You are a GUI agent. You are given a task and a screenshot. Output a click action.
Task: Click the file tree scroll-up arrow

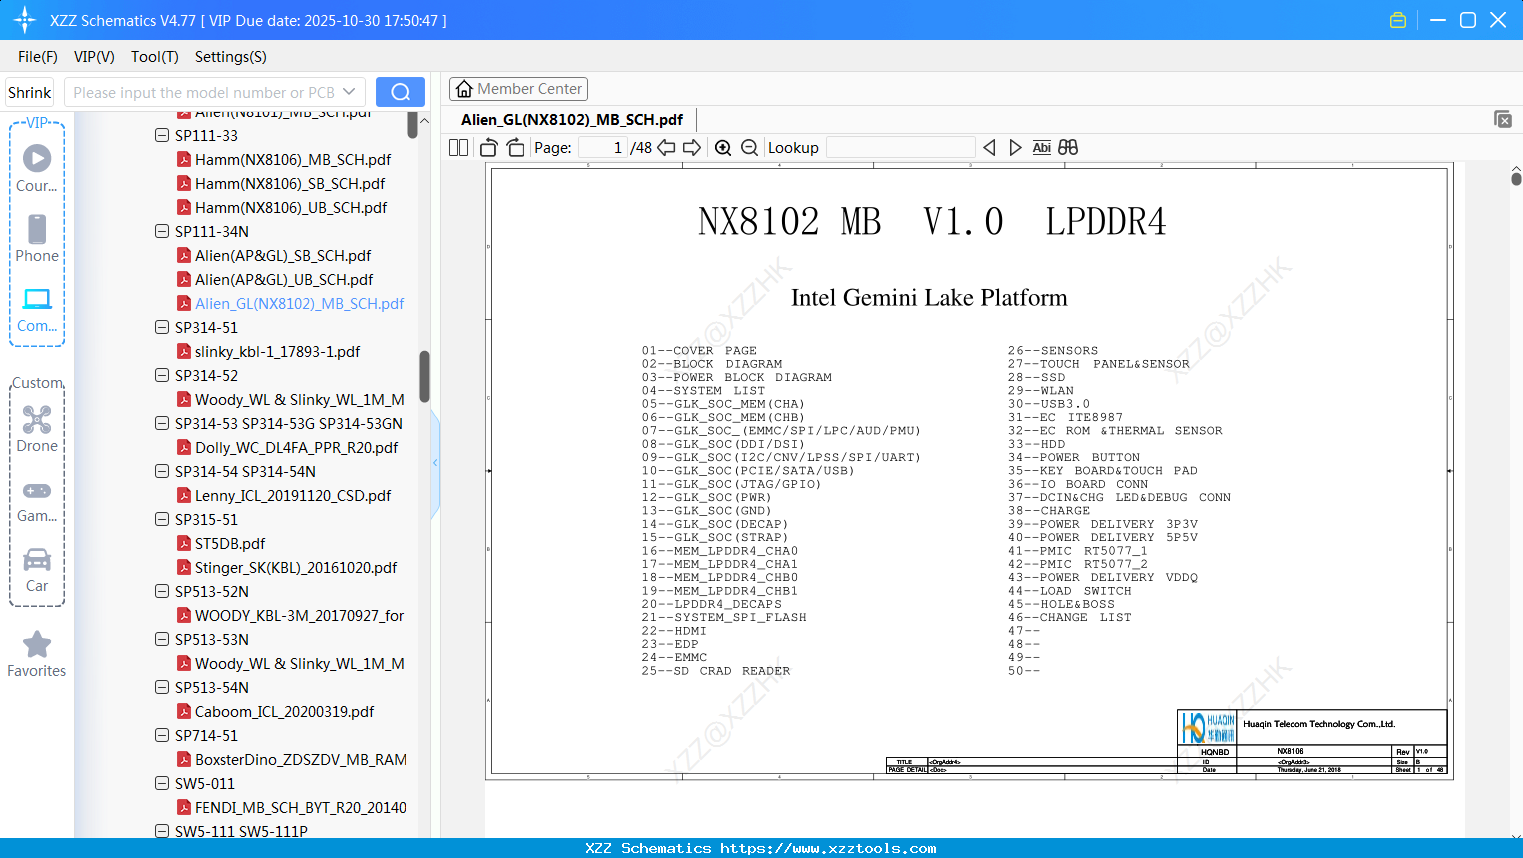point(424,121)
